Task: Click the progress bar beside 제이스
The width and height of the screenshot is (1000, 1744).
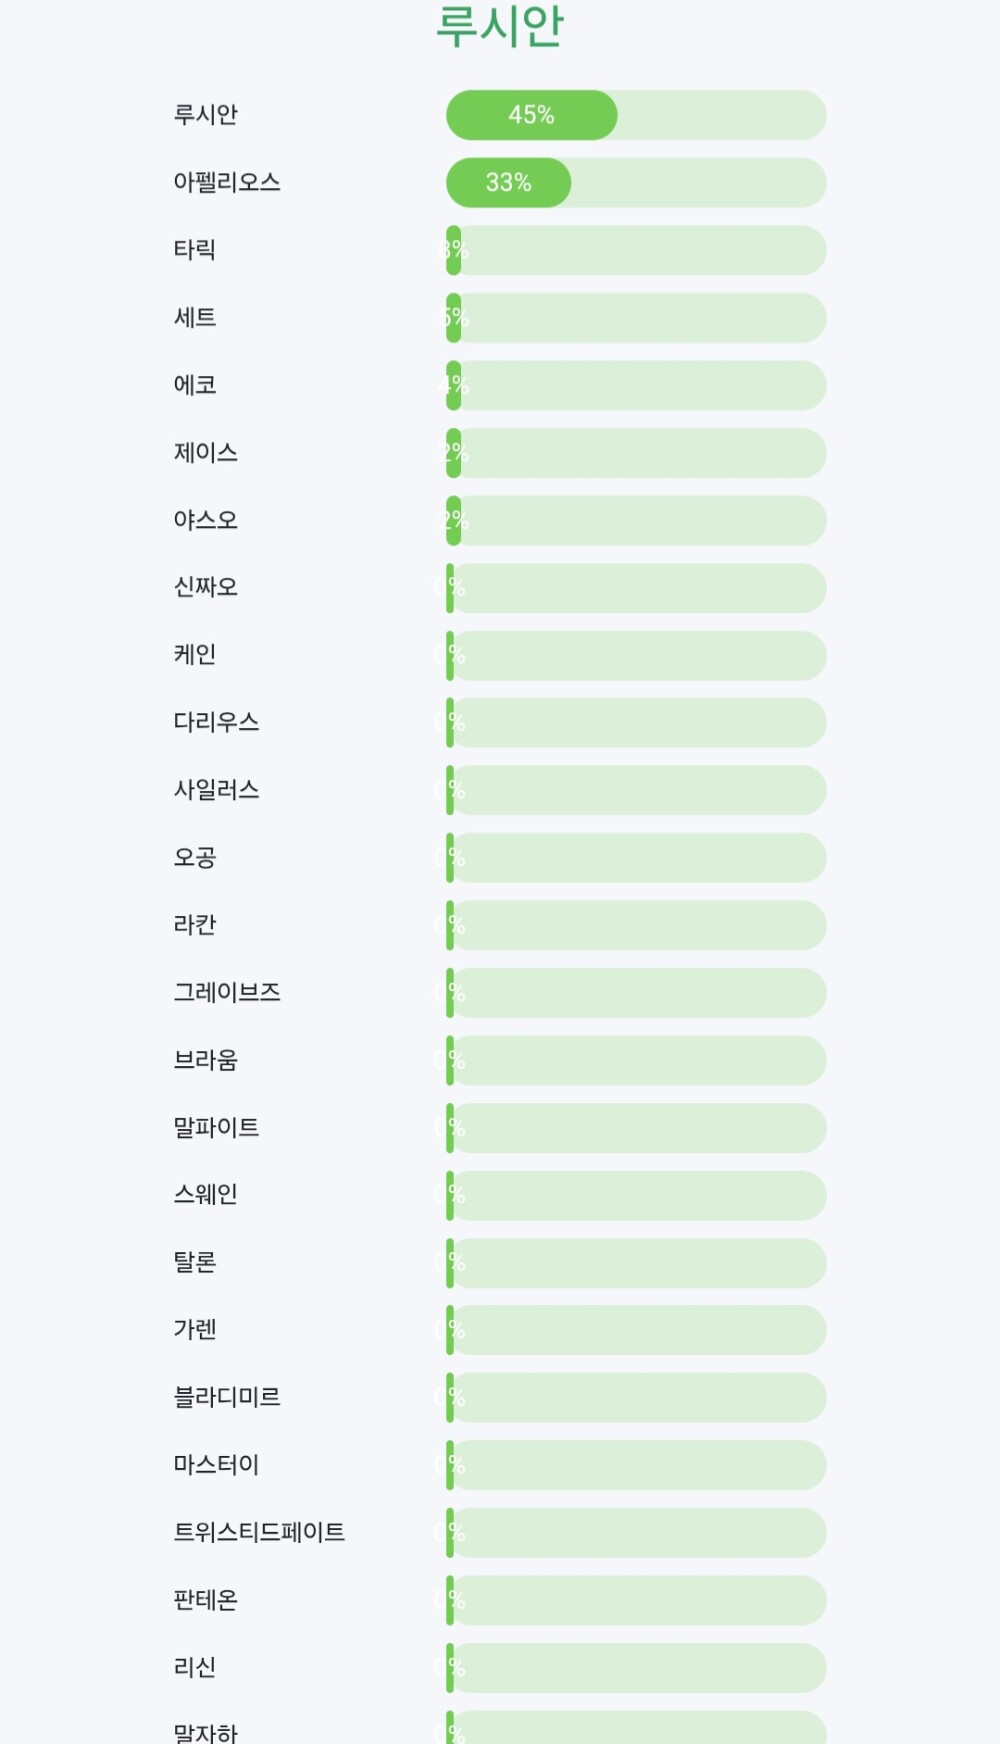Action: coord(636,453)
